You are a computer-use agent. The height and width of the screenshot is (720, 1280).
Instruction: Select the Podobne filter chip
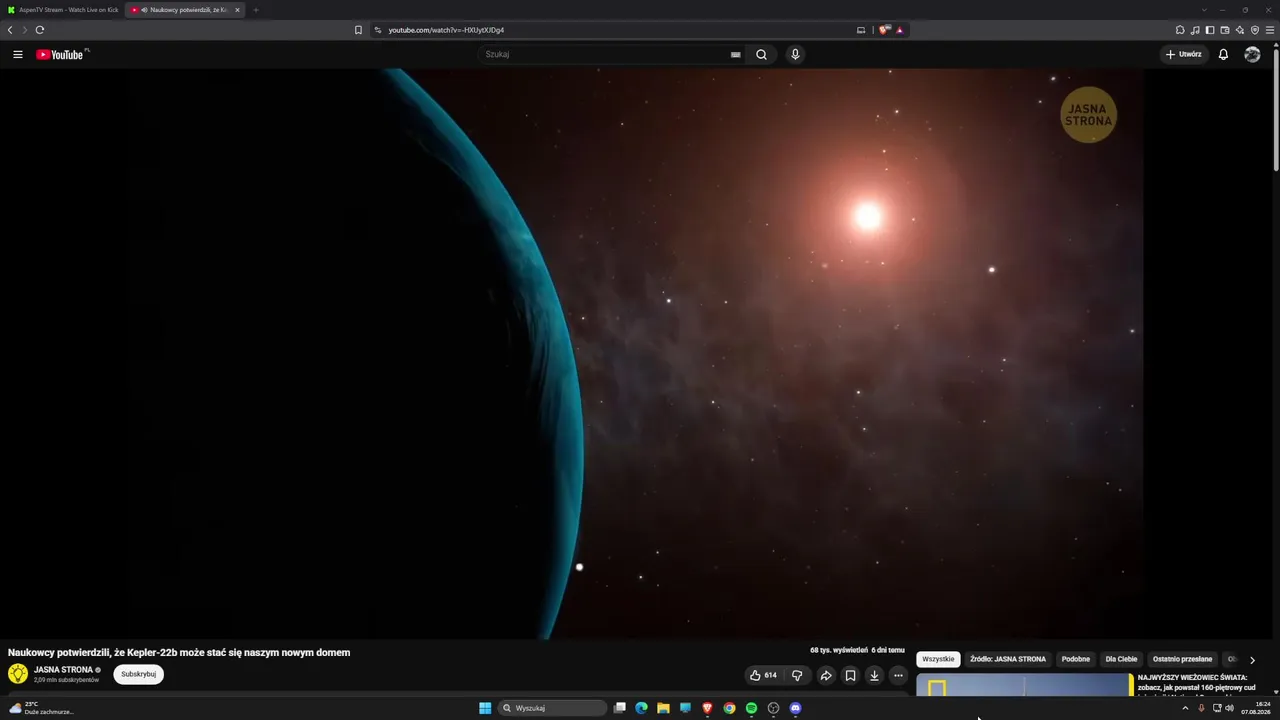pyautogui.click(x=1076, y=659)
